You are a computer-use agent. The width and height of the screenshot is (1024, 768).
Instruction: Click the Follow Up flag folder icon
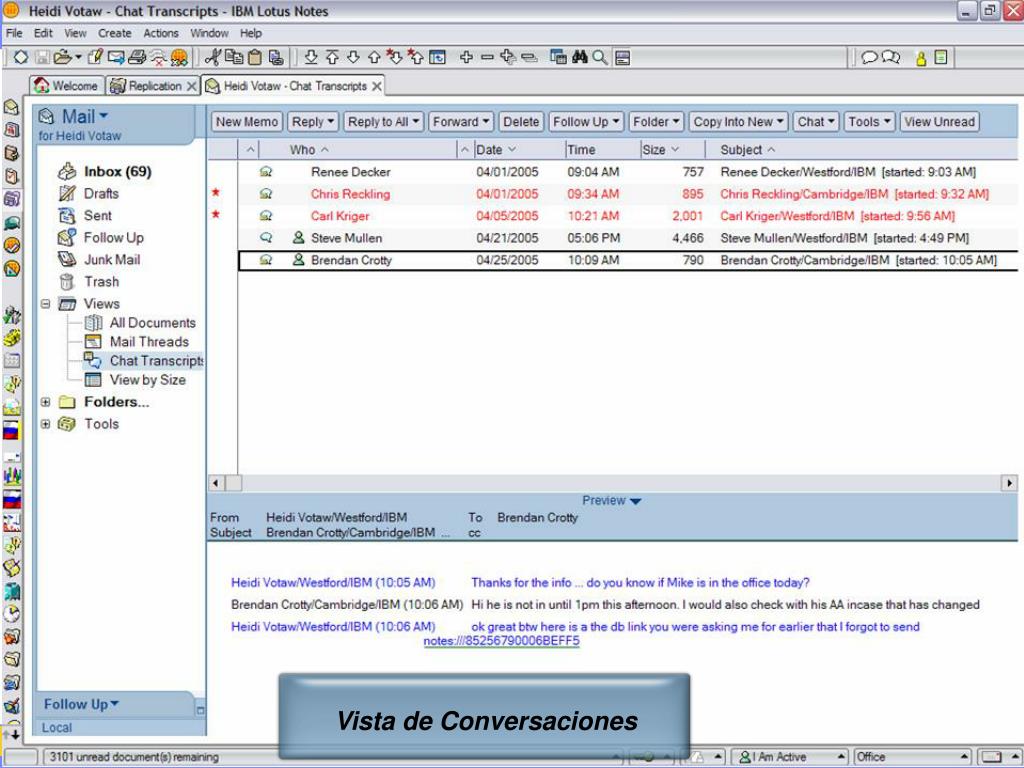pyautogui.click(x=67, y=238)
